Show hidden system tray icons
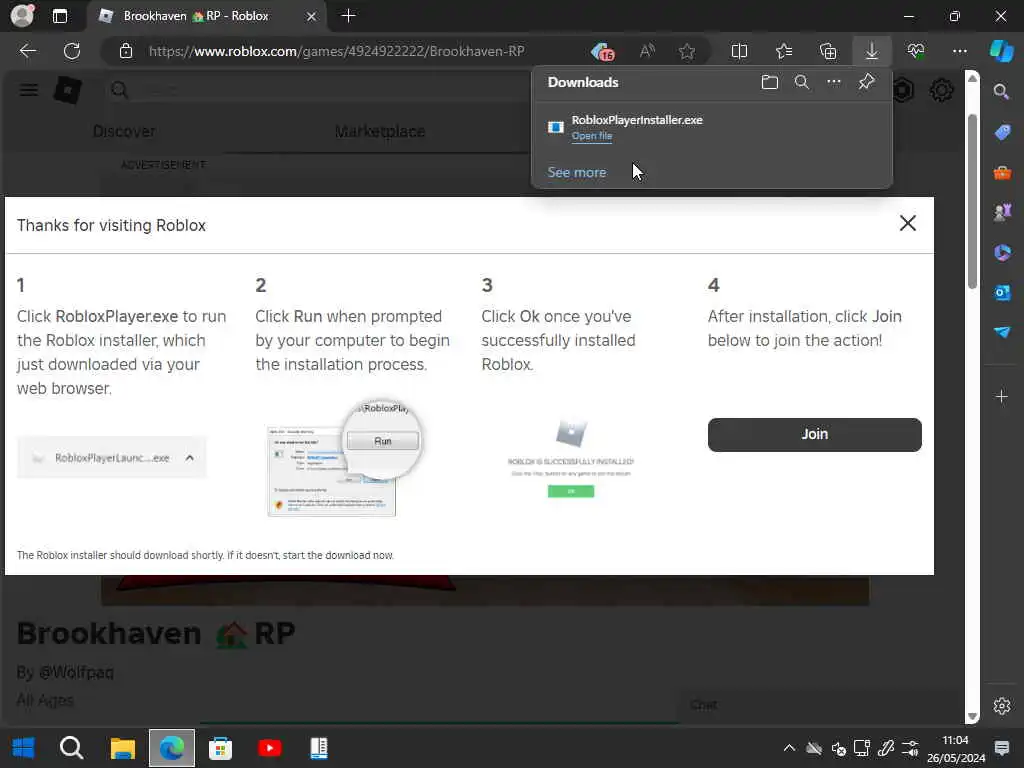Image resolution: width=1024 pixels, height=768 pixels. (x=789, y=748)
